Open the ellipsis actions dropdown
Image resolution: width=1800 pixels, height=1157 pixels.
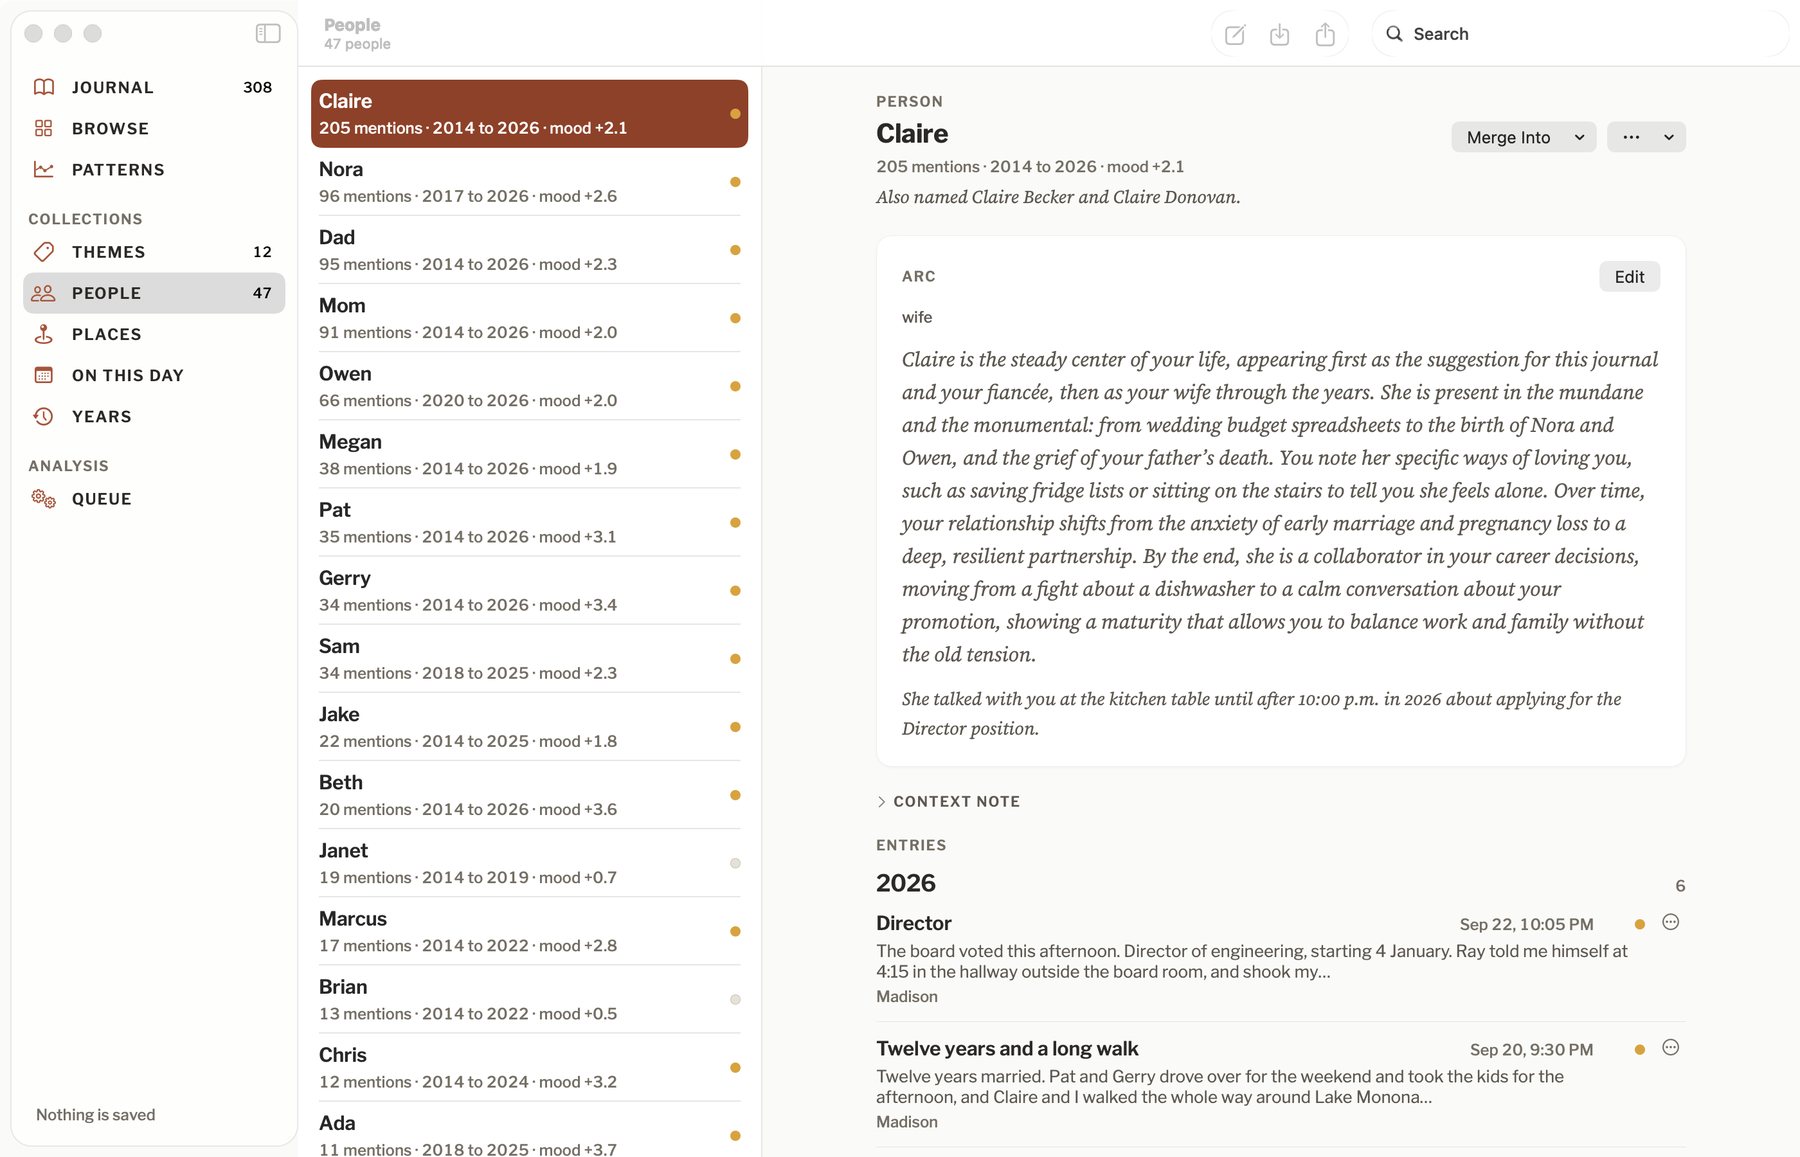coord(1646,137)
